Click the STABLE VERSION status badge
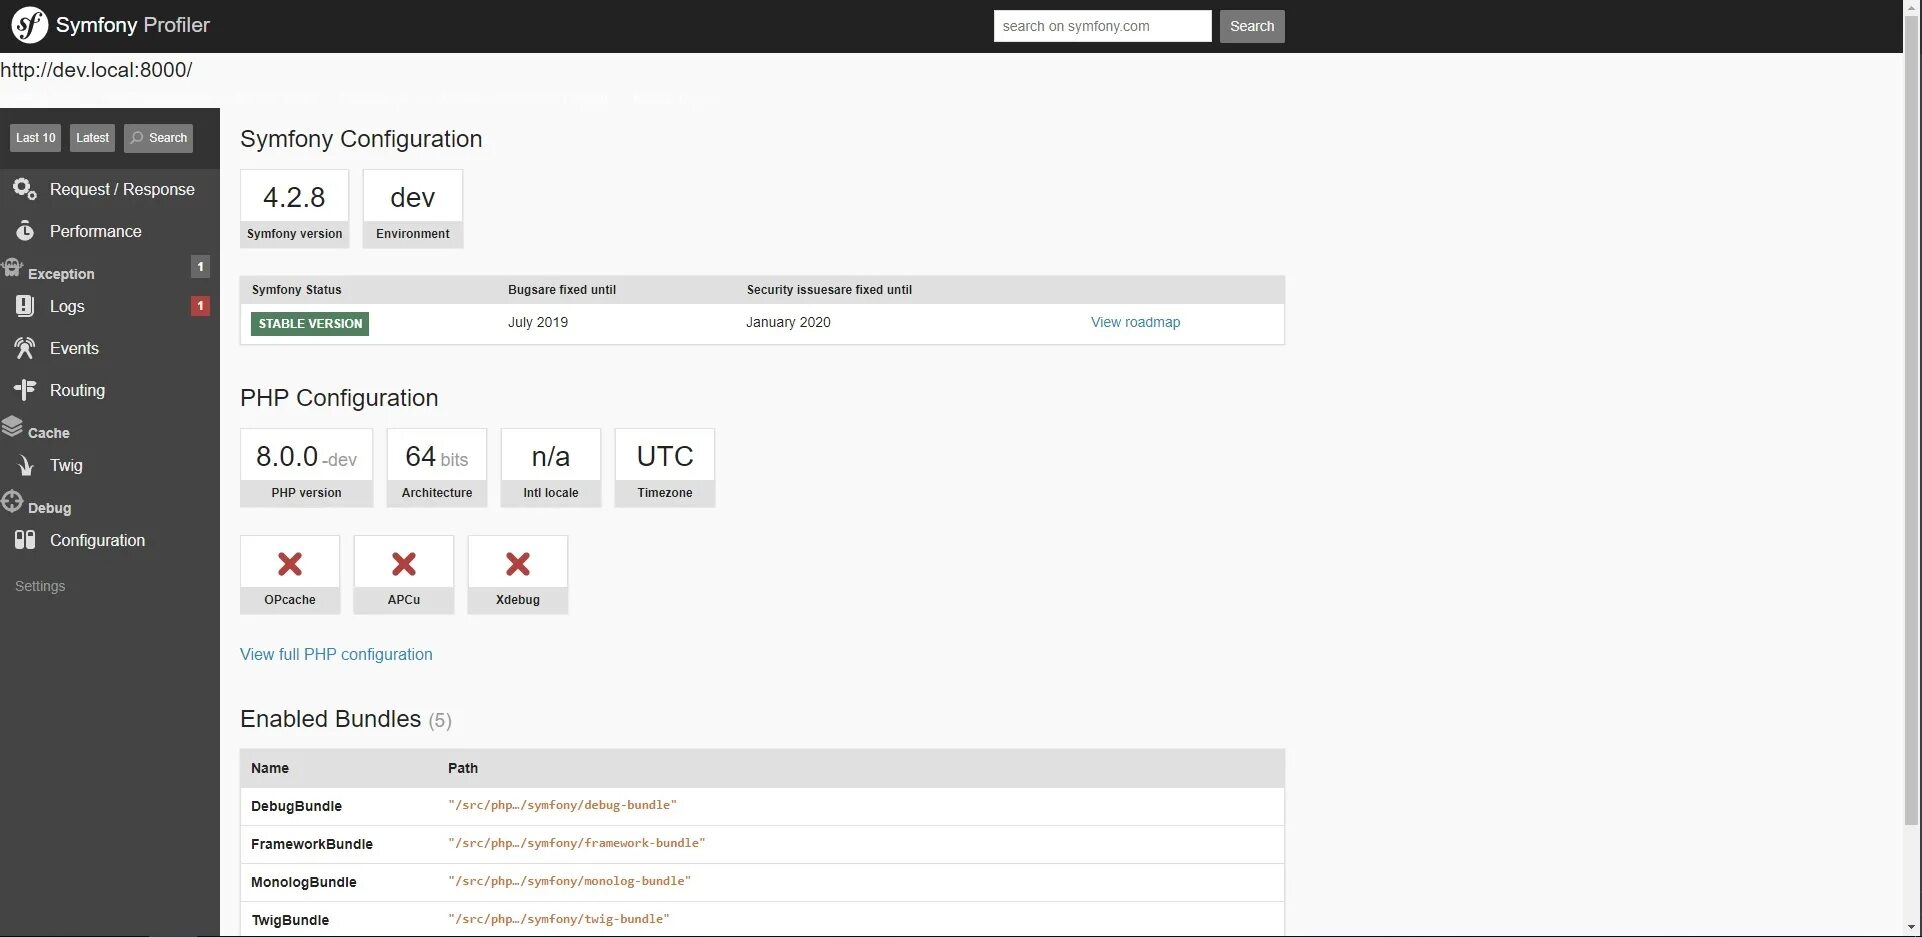This screenshot has height=937, width=1922. (x=310, y=324)
